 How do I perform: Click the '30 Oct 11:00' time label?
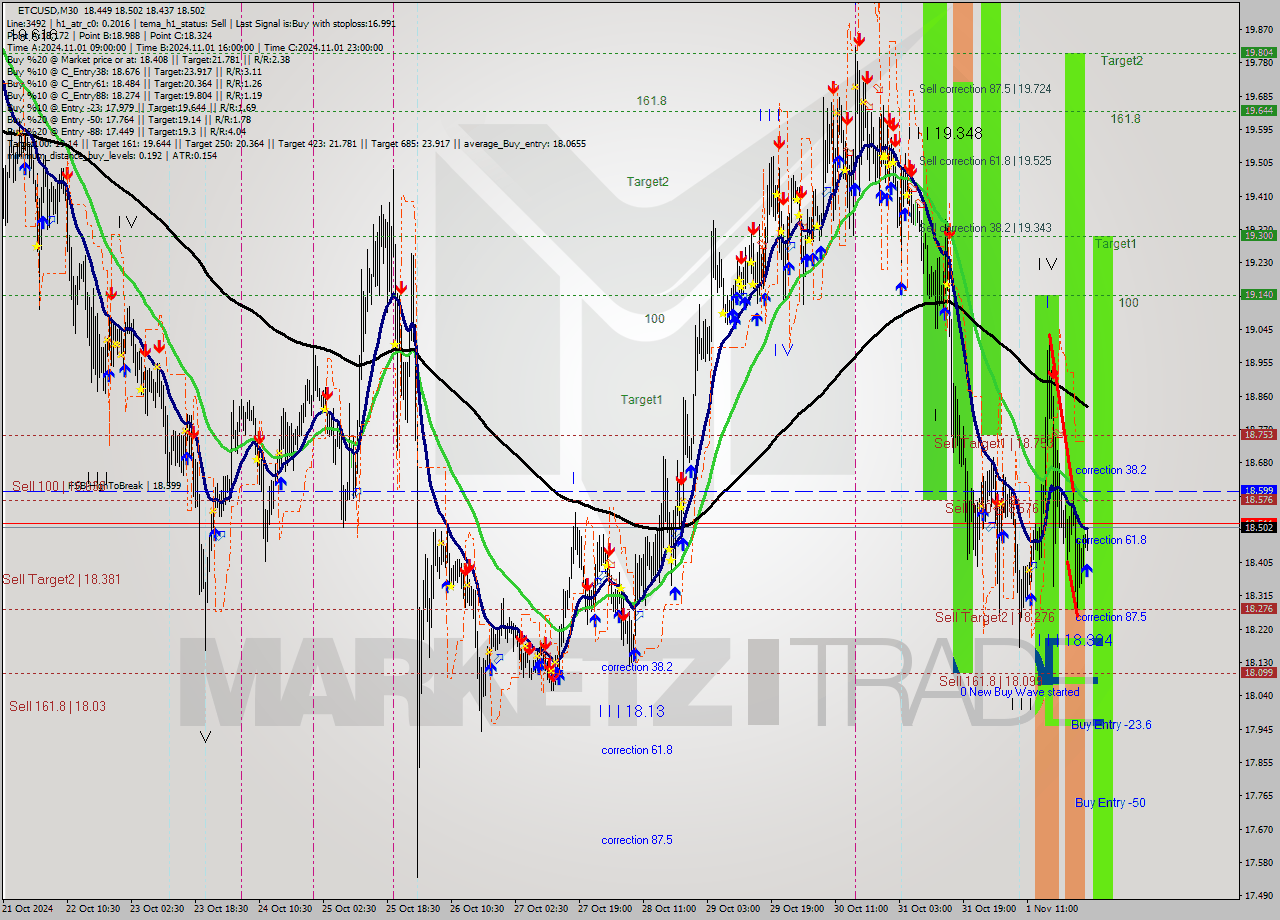pos(862,909)
